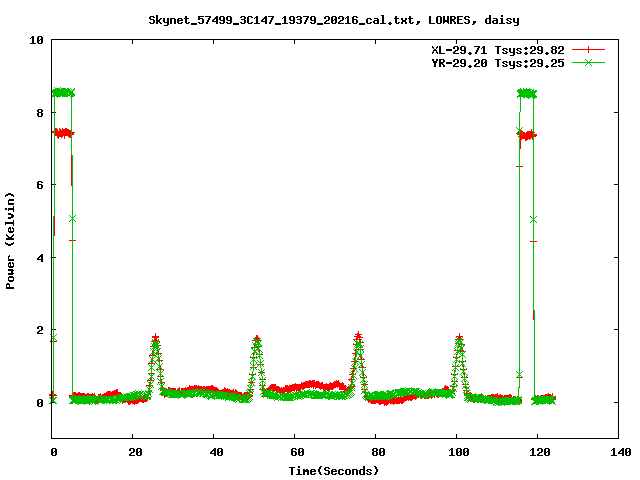The image size is (640, 480).
Task: Click the x-axis tick label 140
Action: pyautogui.click(x=620, y=452)
